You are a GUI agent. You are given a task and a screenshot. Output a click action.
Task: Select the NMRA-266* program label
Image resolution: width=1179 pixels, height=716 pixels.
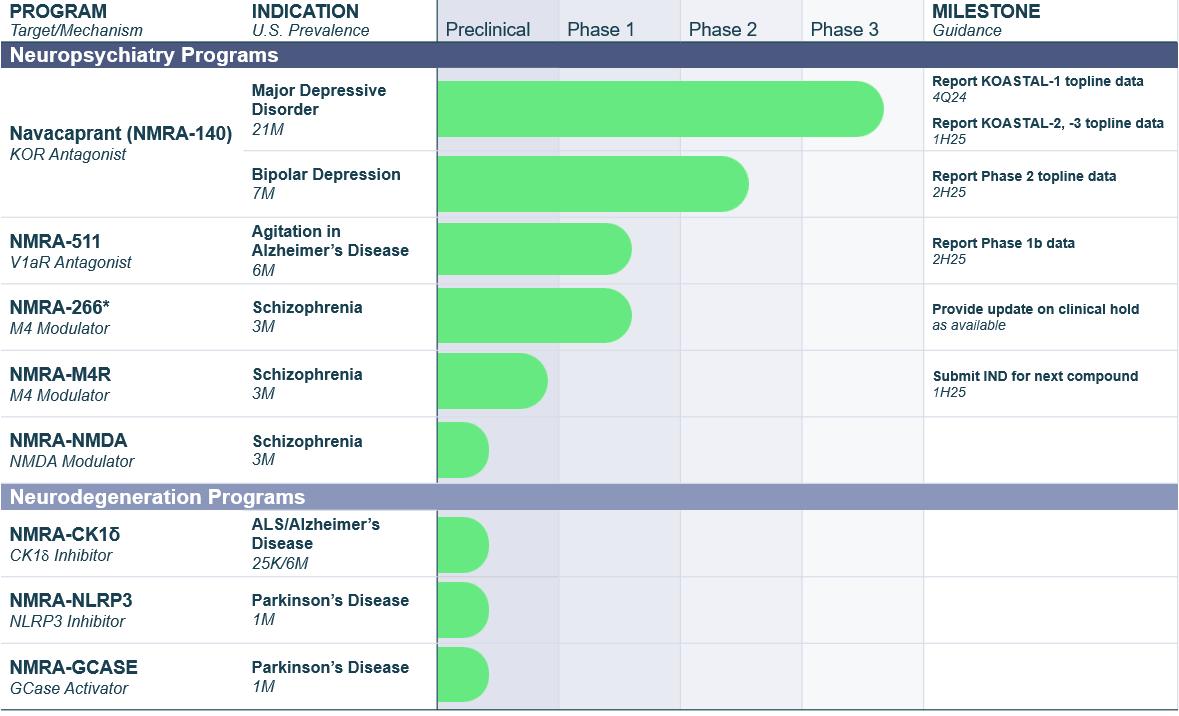point(60,308)
